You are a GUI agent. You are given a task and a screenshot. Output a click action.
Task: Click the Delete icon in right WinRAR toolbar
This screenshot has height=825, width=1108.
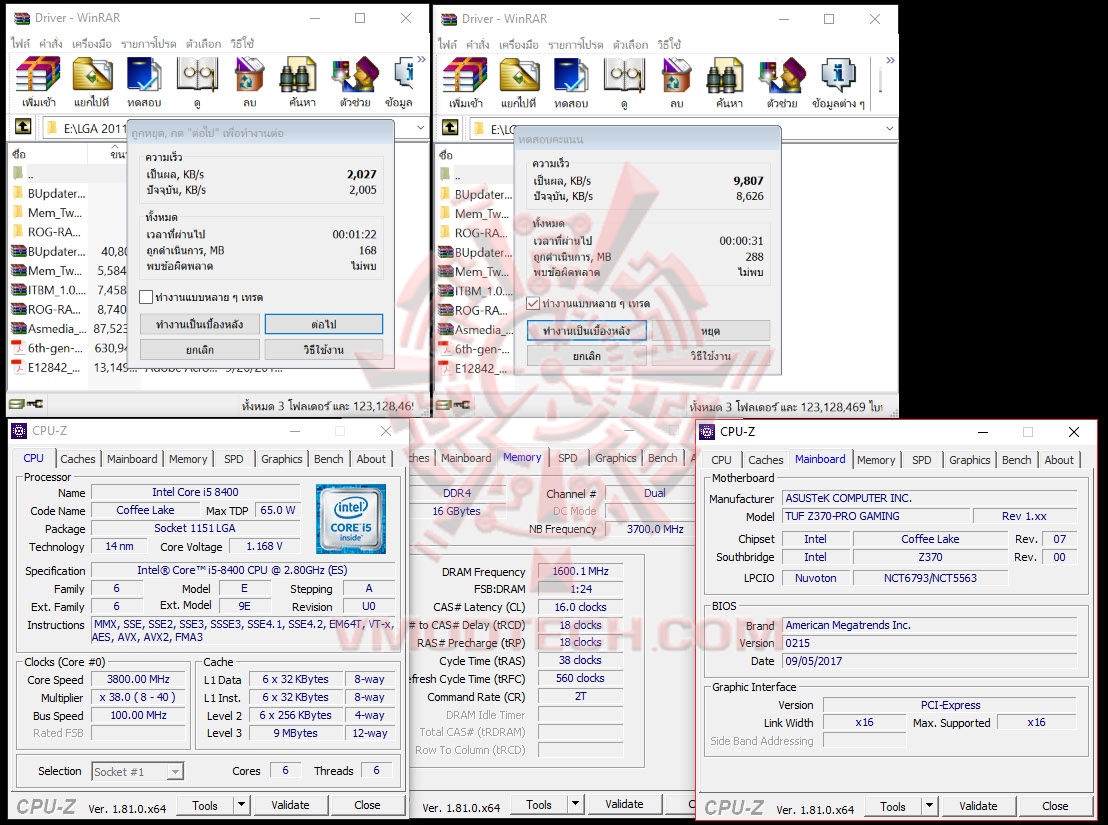676,76
